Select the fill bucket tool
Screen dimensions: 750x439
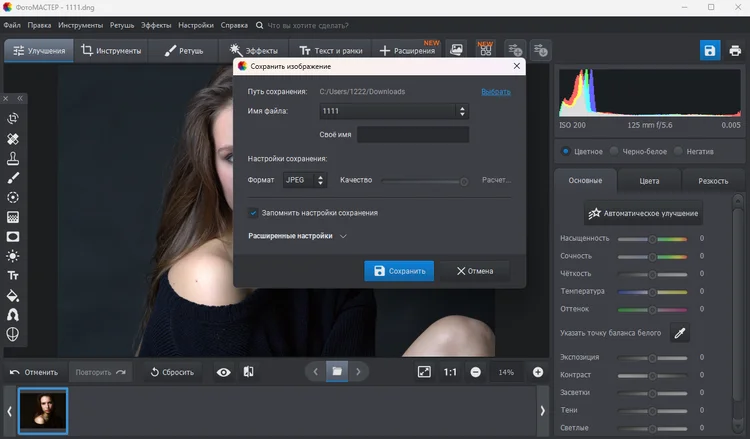(x=13, y=296)
